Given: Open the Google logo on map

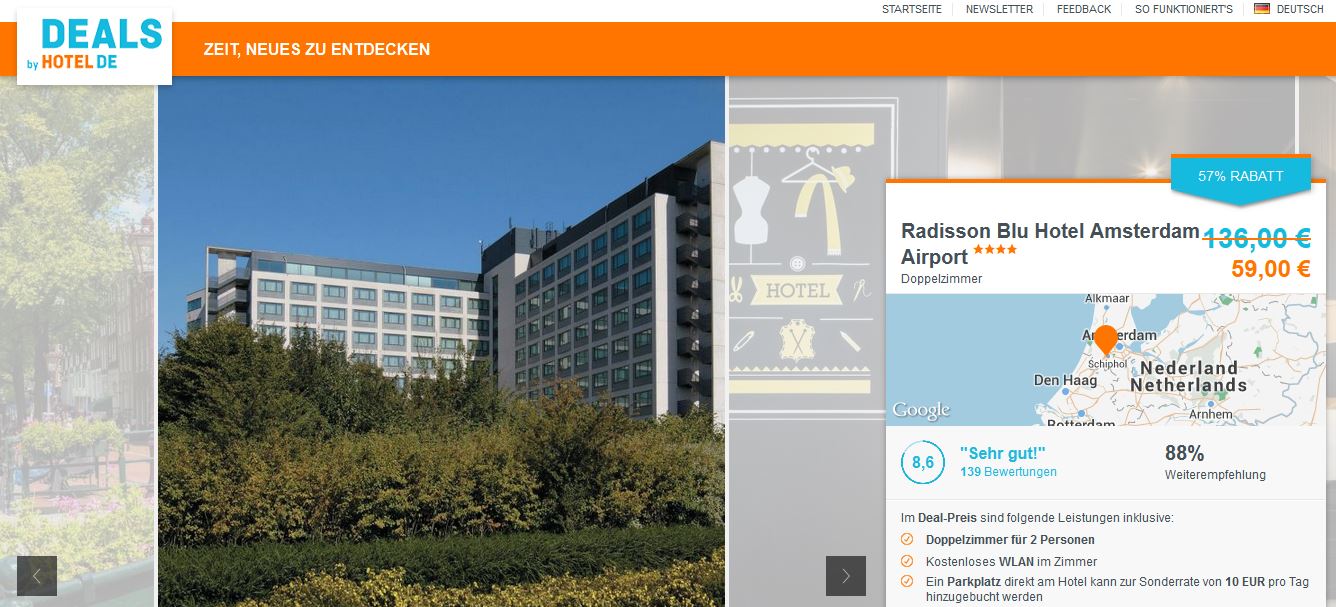Looking at the screenshot, I should tap(921, 410).
